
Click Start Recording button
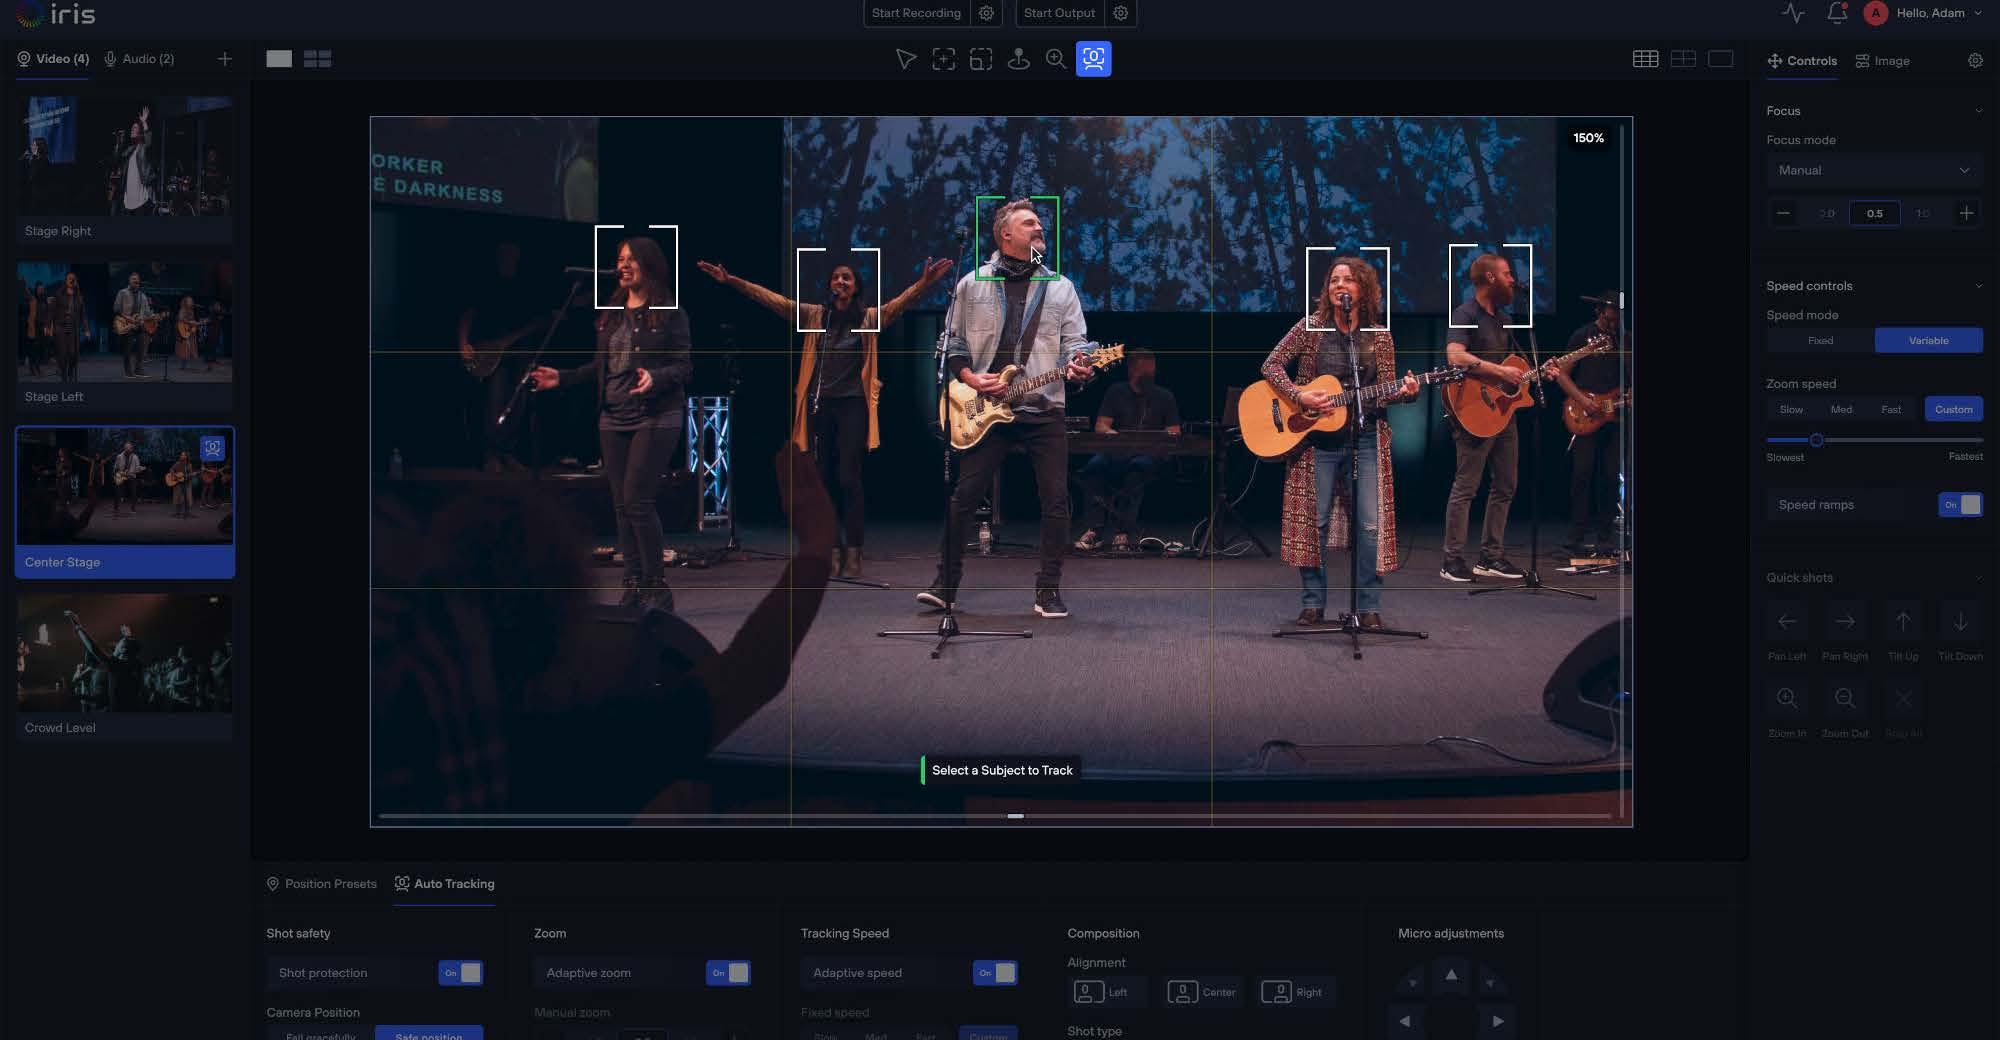tap(916, 13)
